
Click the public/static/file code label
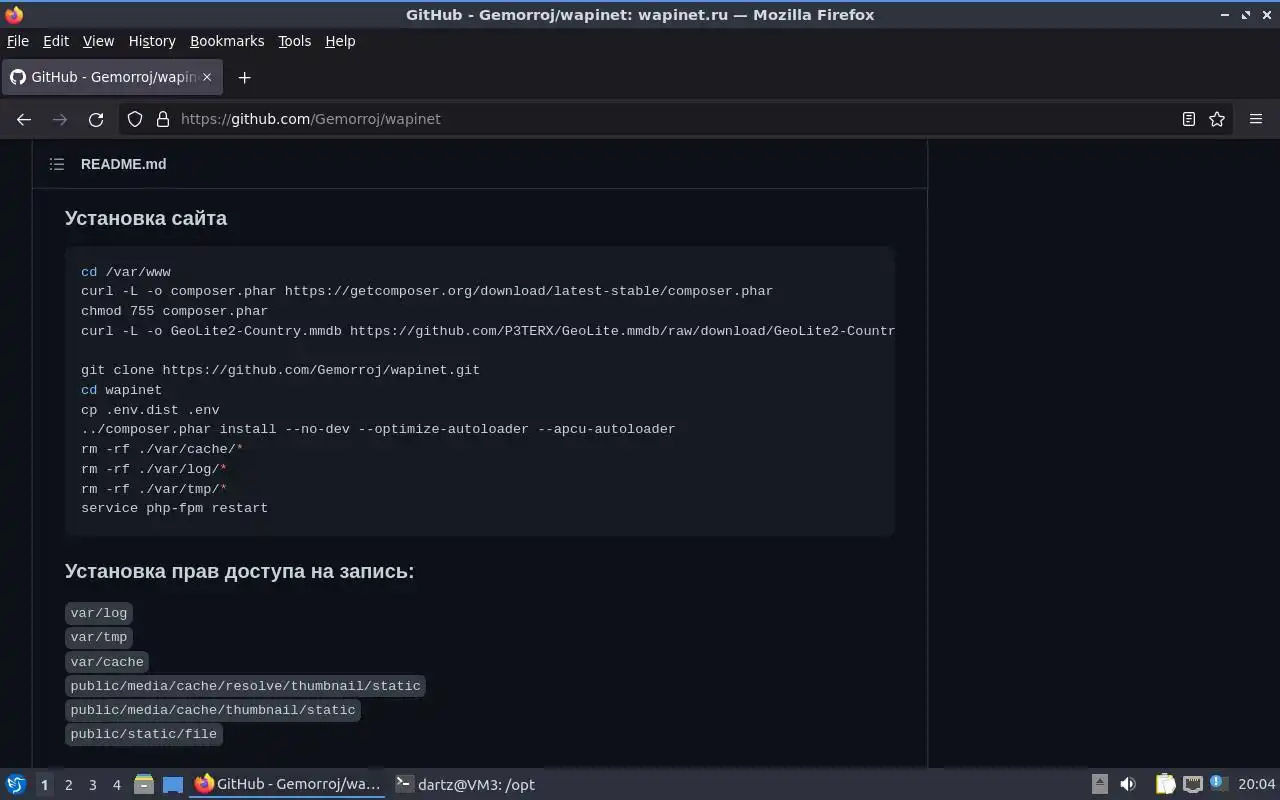(x=143, y=734)
